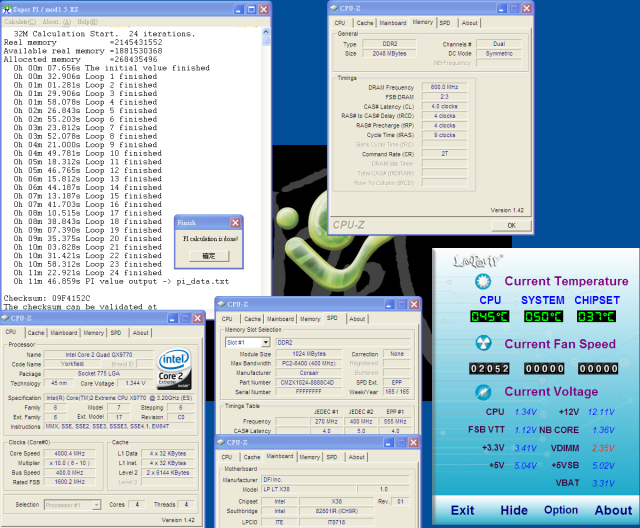The width and height of the screenshot is (640, 528).
Task: Click the CHIPSET temperature 037°C display
Action: click(x=596, y=316)
